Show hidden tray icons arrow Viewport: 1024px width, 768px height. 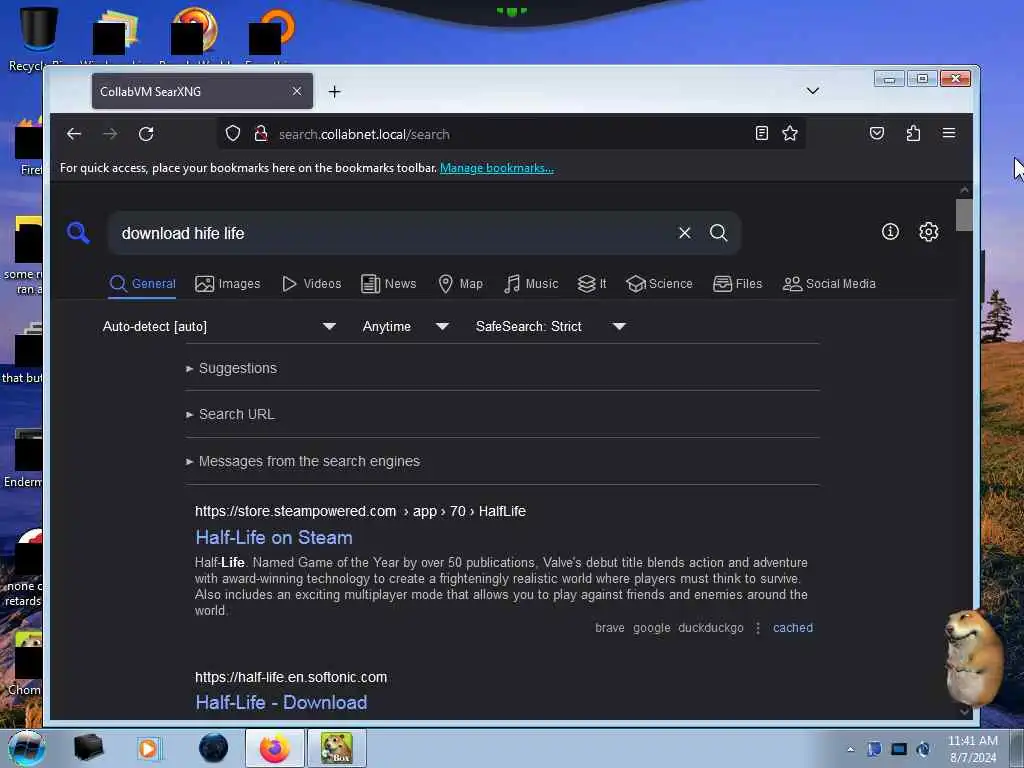(x=850, y=750)
